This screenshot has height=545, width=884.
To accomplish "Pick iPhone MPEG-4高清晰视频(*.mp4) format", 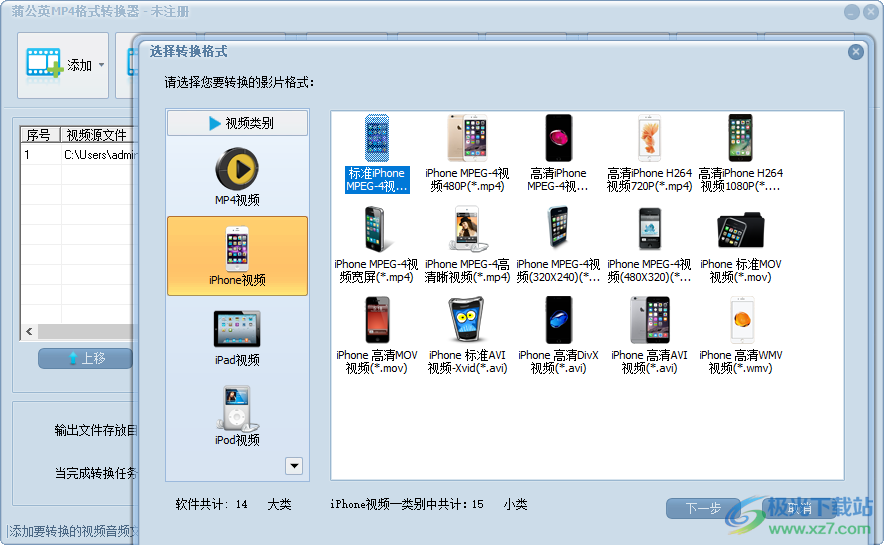I will [467, 245].
